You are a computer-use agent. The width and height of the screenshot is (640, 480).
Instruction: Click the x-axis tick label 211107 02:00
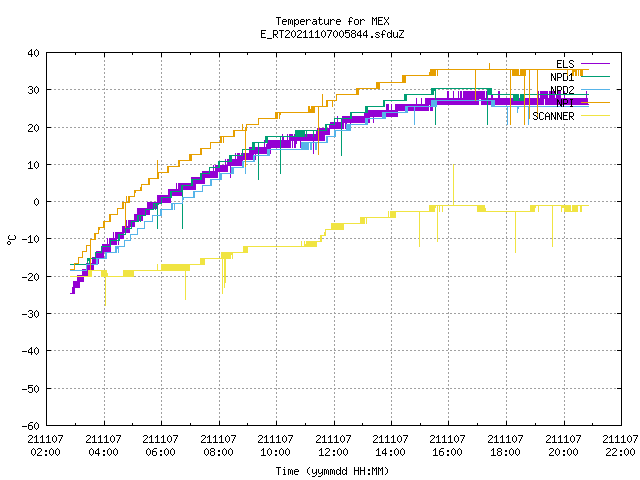(x=45, y=446)
